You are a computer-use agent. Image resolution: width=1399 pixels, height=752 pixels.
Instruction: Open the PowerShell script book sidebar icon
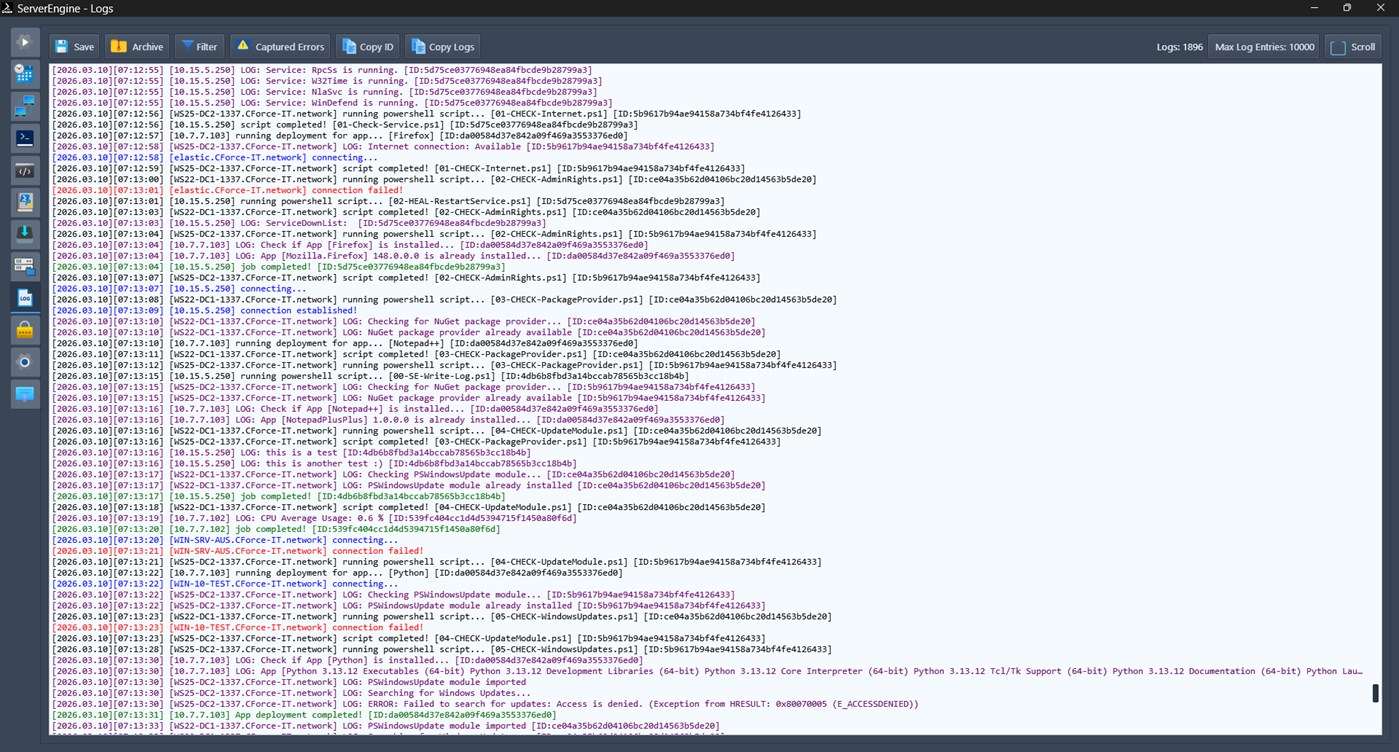25,202
